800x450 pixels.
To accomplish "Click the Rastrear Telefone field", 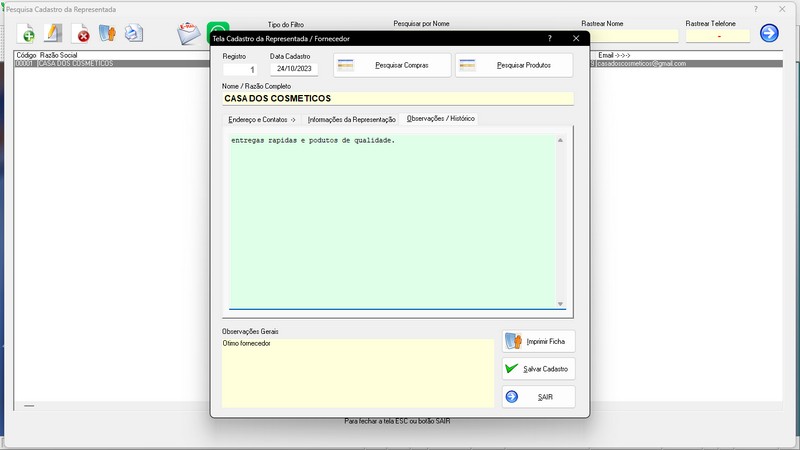I will (718, 36).
